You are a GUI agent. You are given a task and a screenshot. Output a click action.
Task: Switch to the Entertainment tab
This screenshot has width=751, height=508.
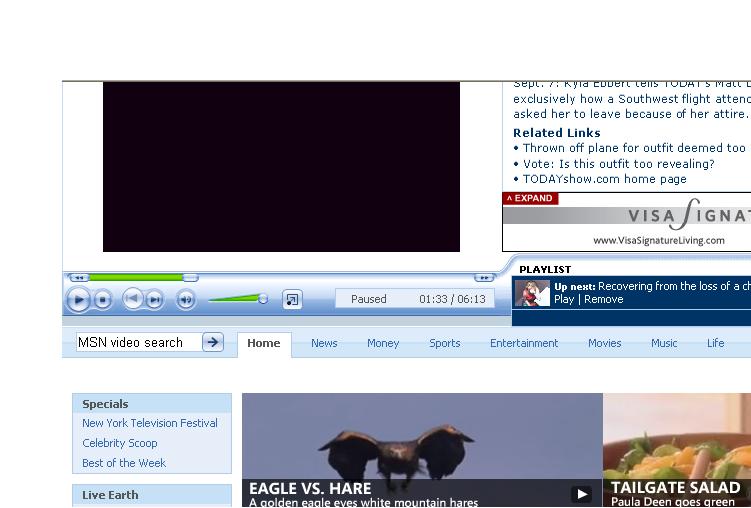tap(524, 343)
